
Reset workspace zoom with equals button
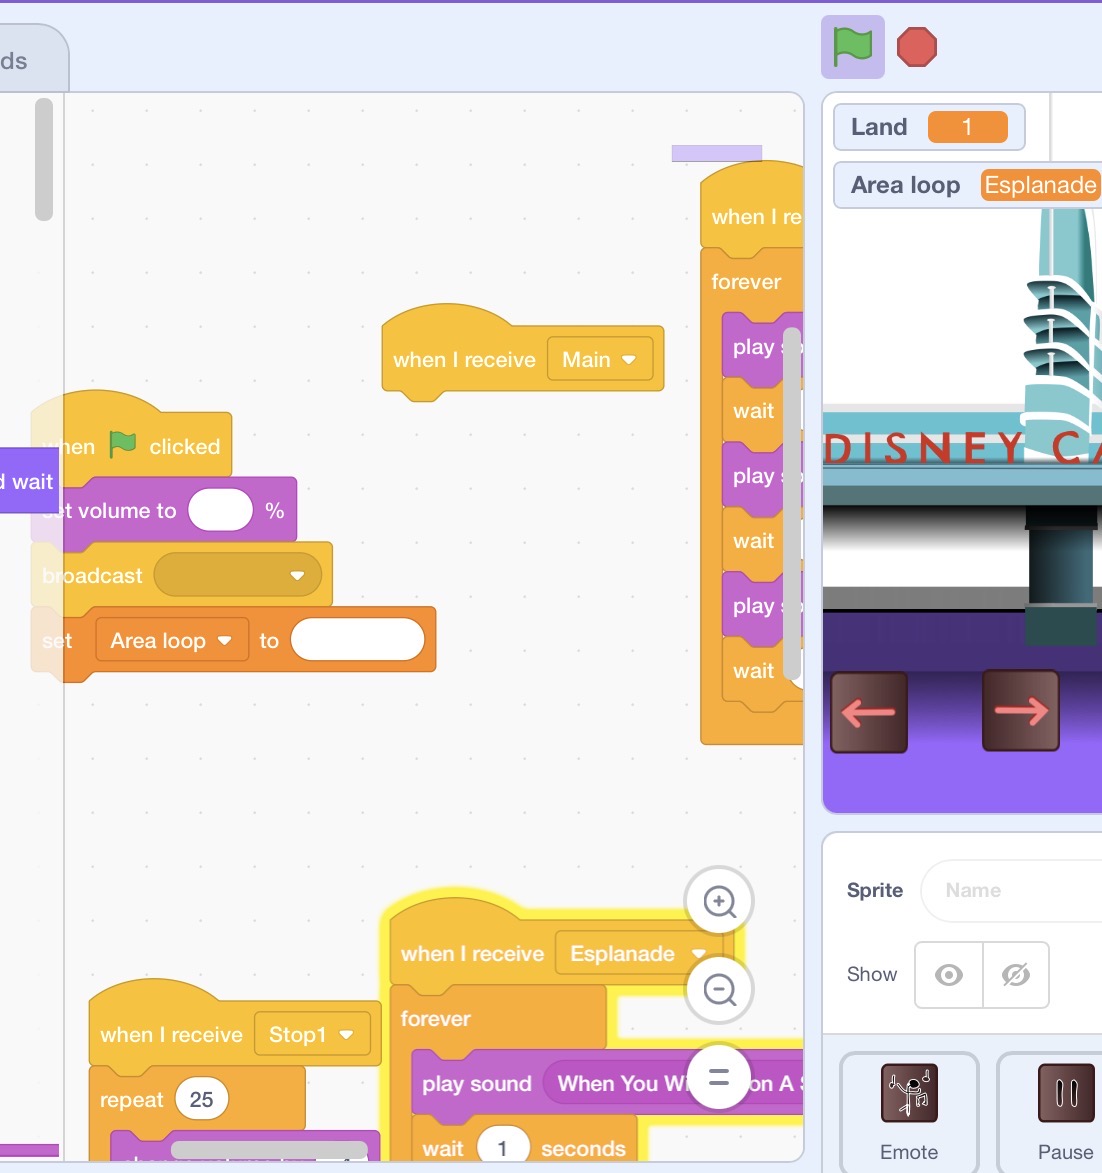719,1078
